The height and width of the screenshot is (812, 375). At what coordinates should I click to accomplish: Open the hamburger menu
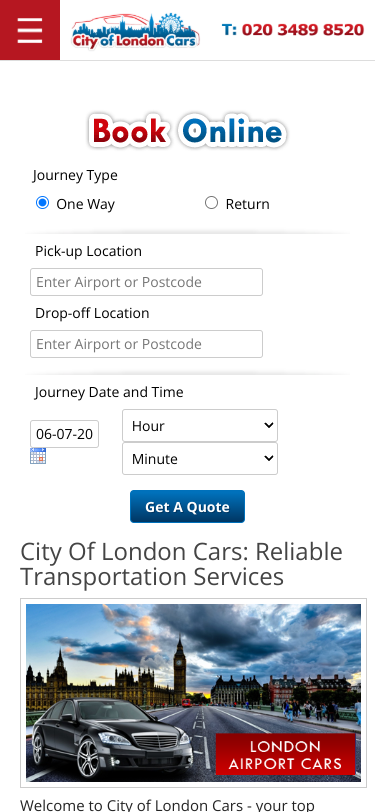coord(30,30)
